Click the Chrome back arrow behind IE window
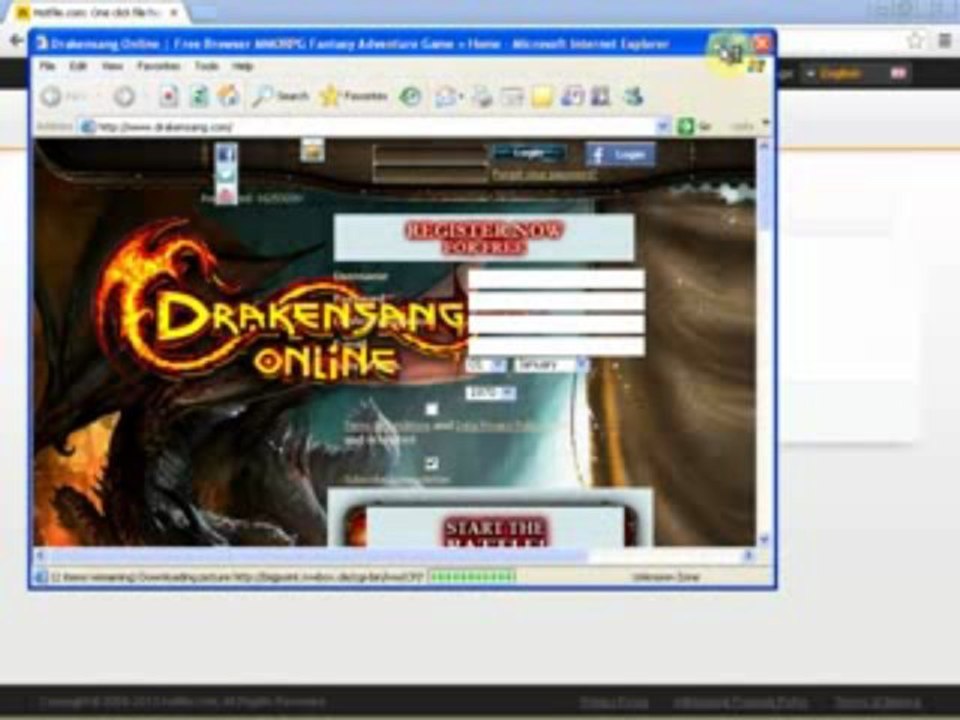 pos(16,41)
